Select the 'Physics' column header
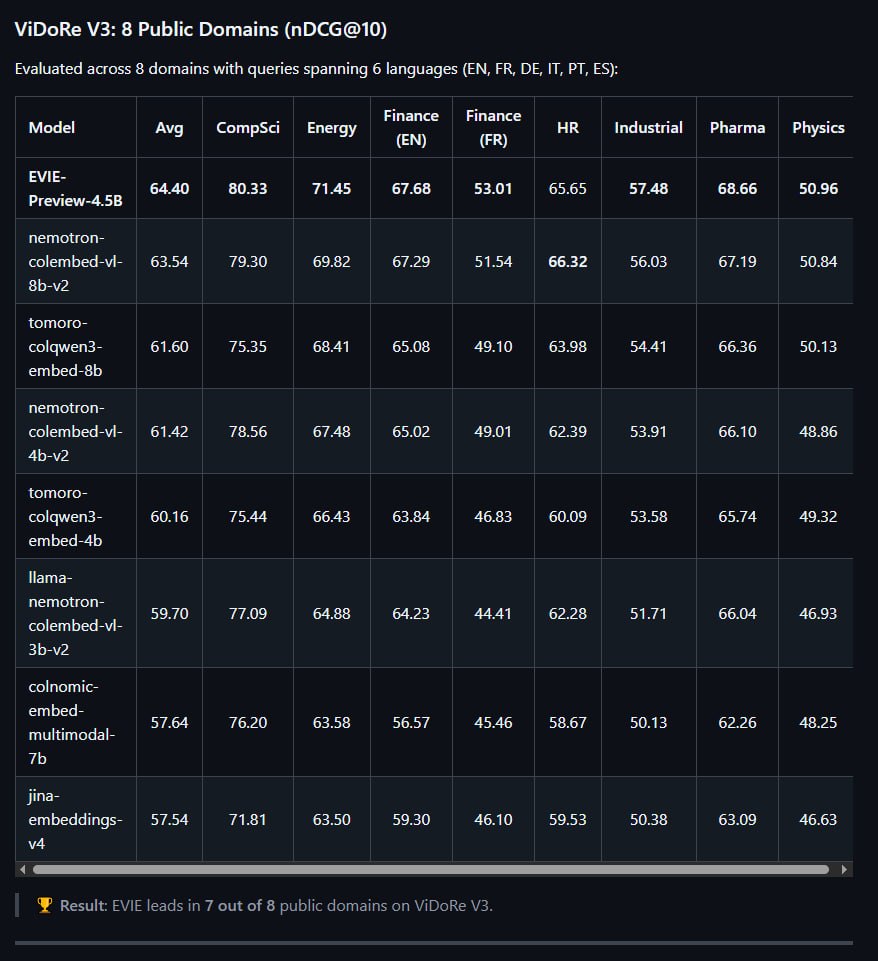This screenshot has width=878, height=961. coord(818,127)
